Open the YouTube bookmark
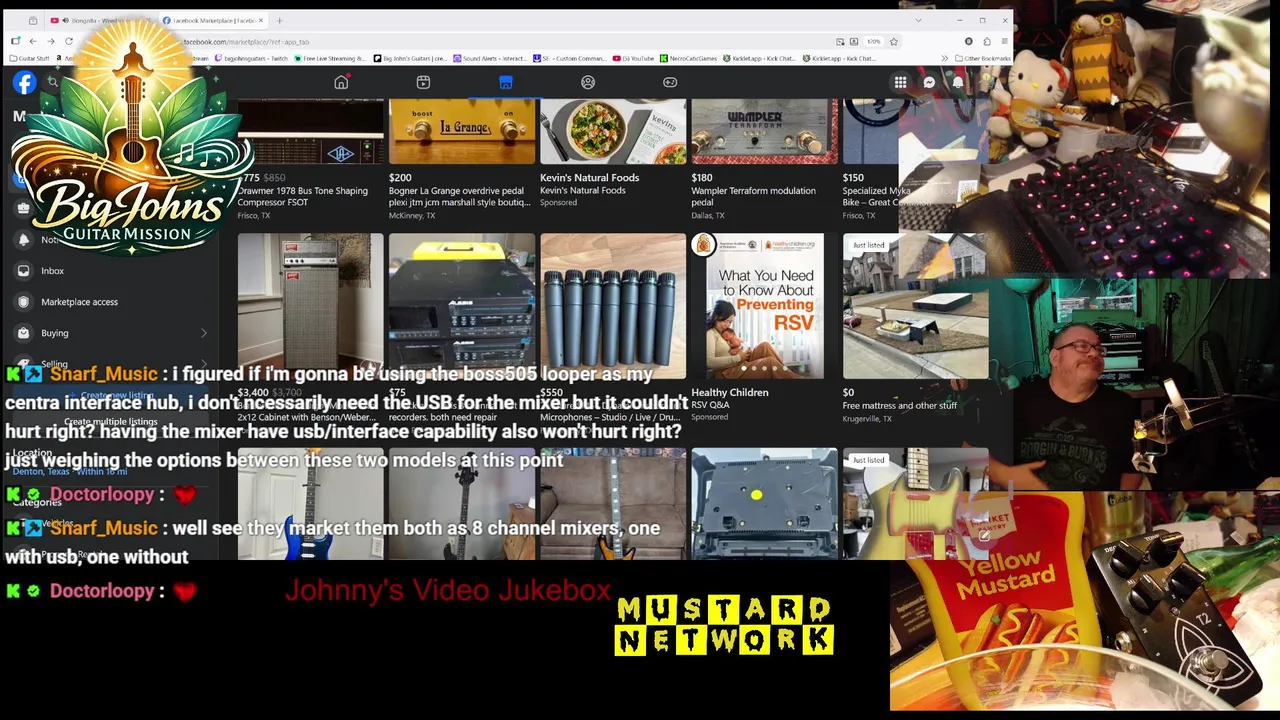The image size is (1280, 720). click(633, 58)
